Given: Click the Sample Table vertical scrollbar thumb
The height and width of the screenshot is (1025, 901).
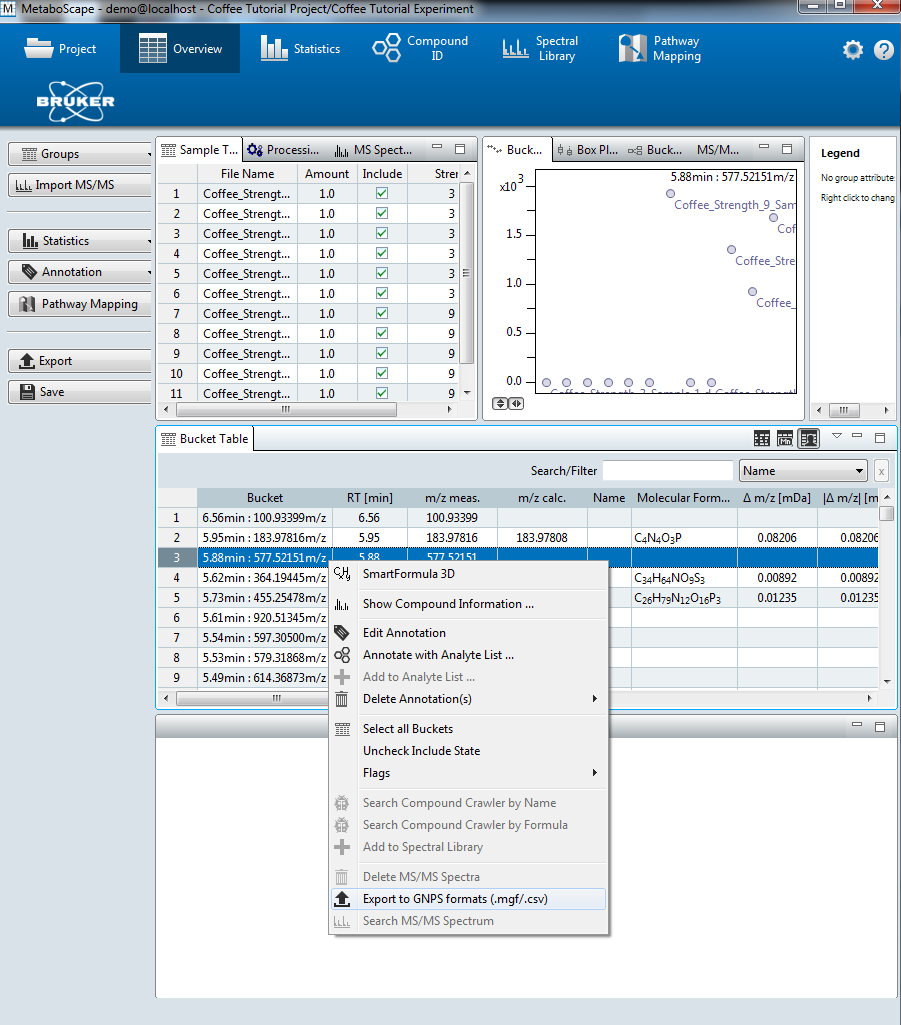Looking at the screenshot, I should [466, 273].
